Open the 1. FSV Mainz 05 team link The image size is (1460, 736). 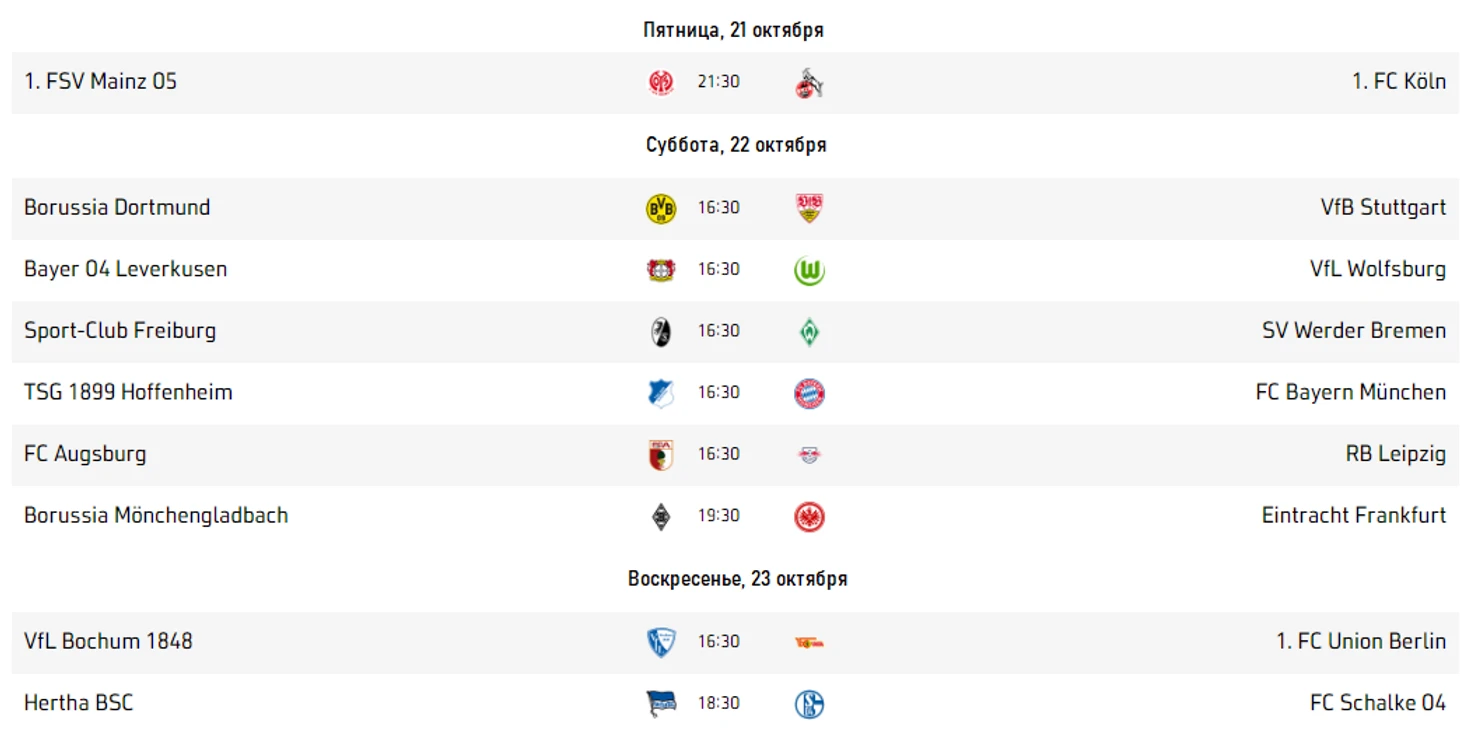coord(101,82)
